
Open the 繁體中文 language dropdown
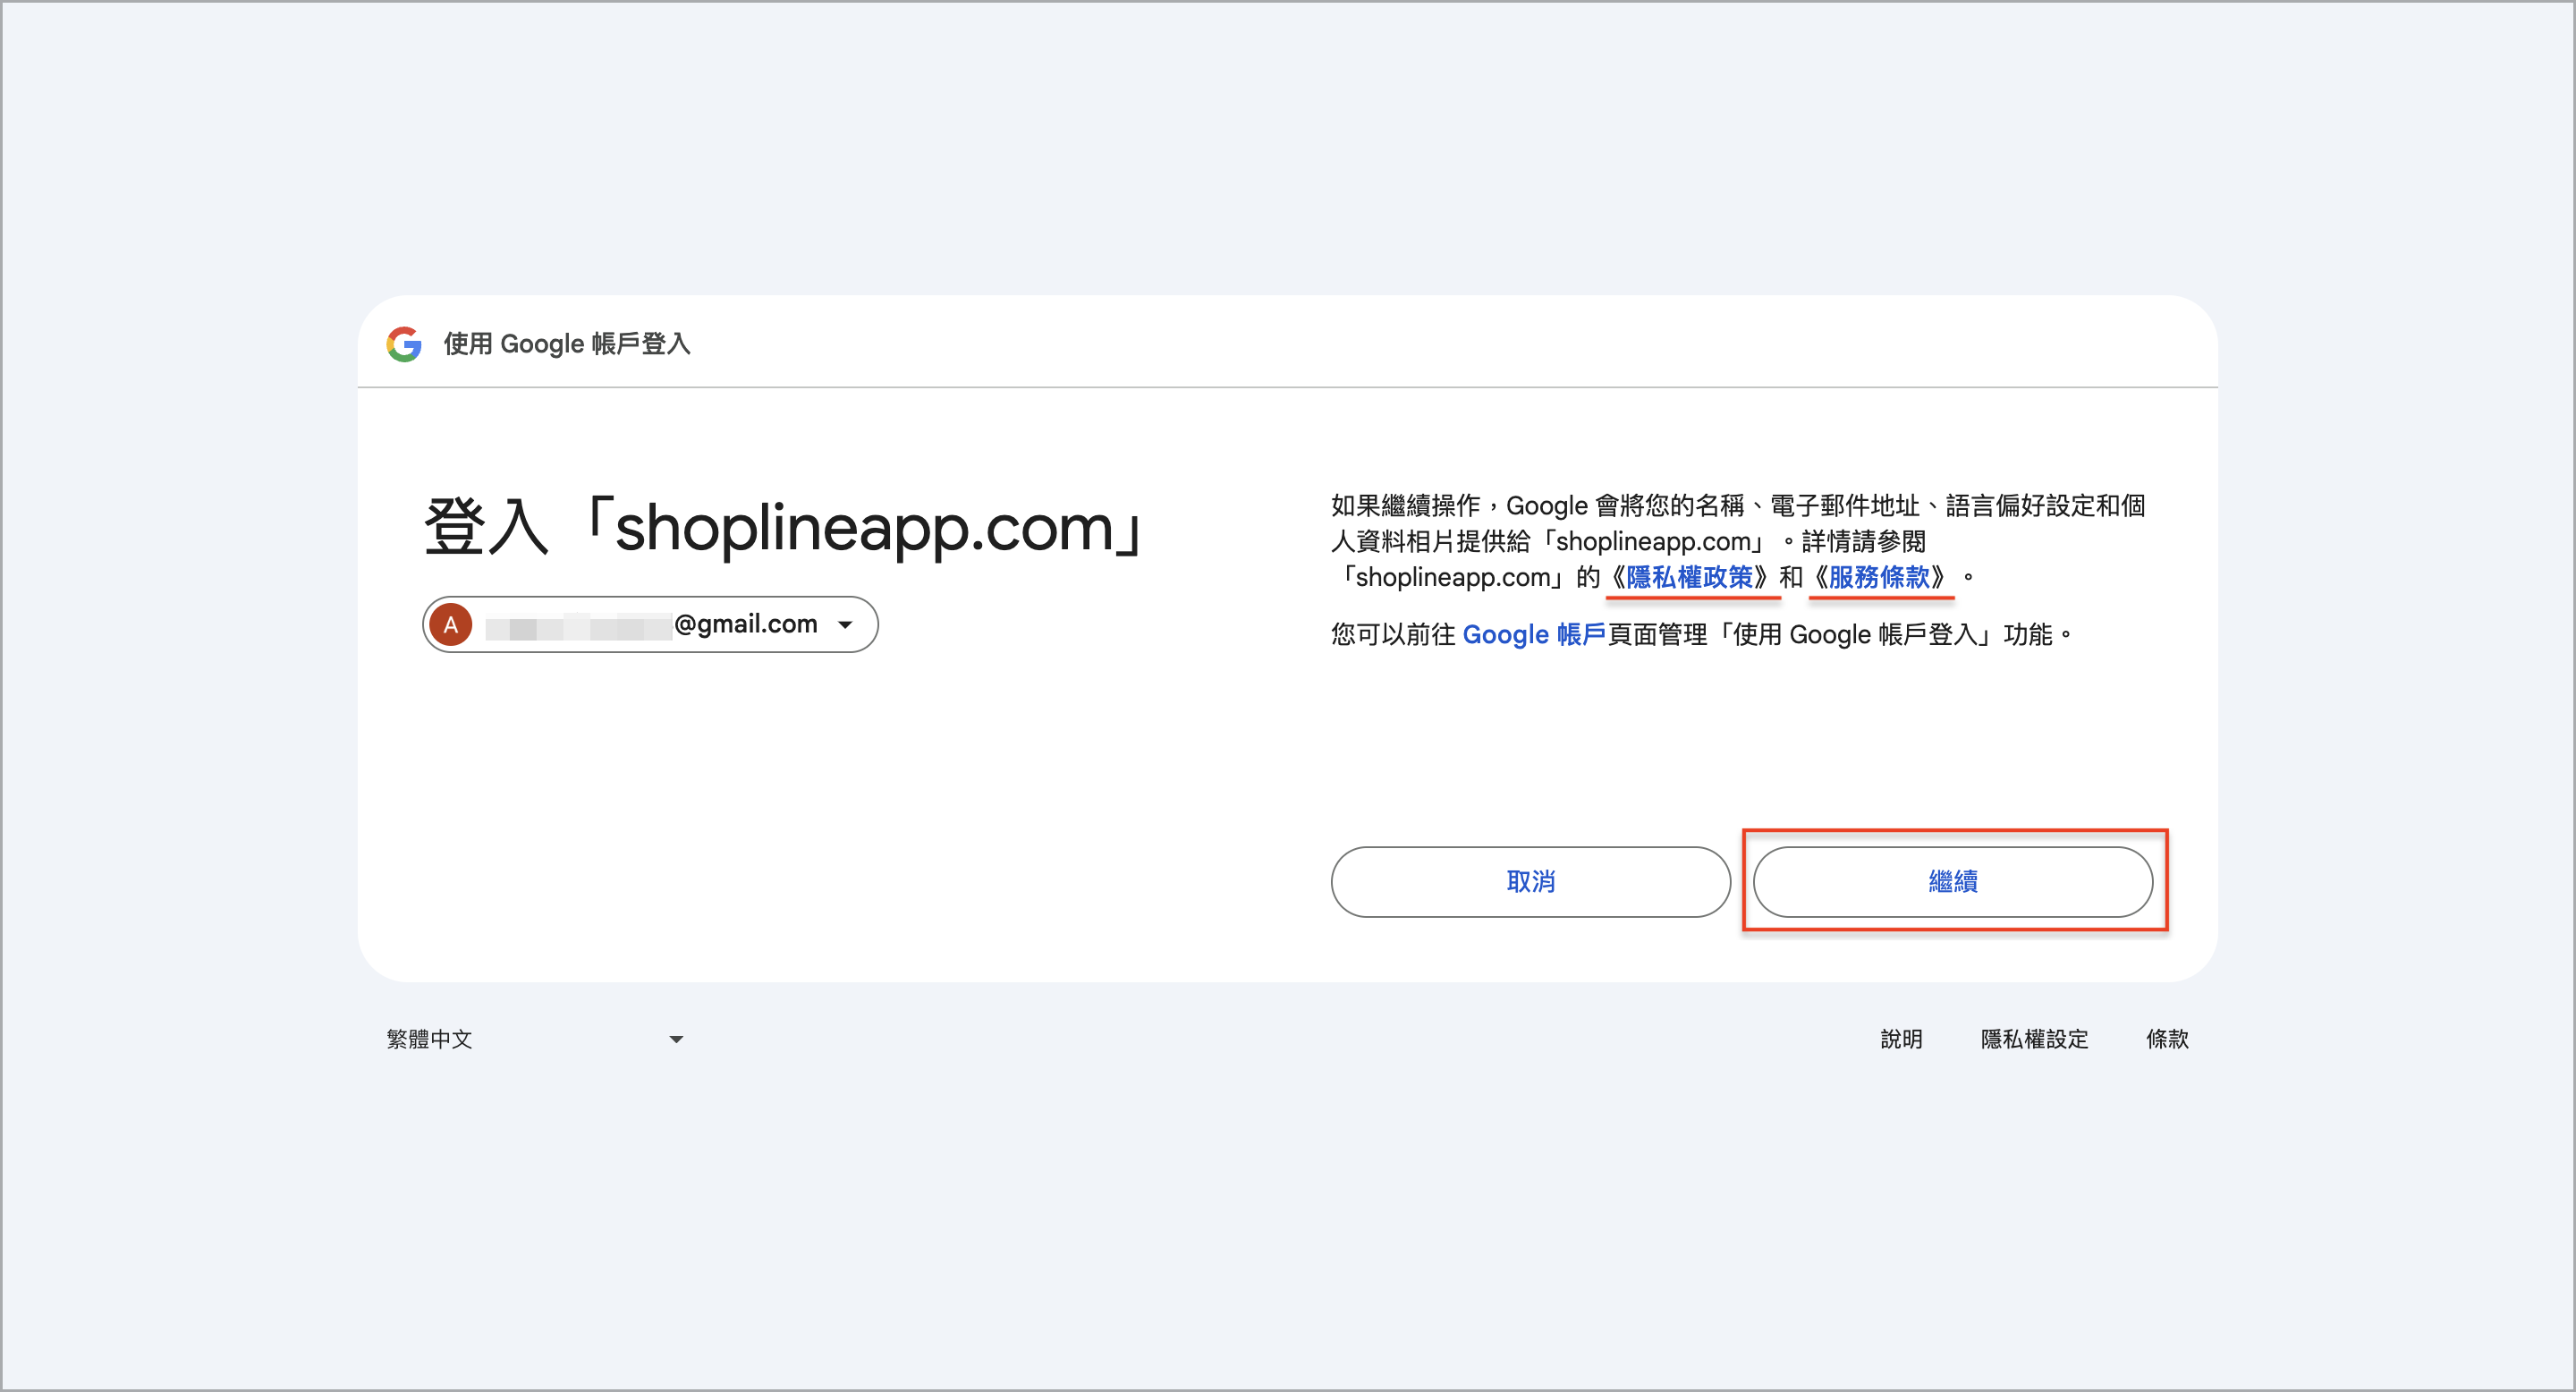[535, 1039]
